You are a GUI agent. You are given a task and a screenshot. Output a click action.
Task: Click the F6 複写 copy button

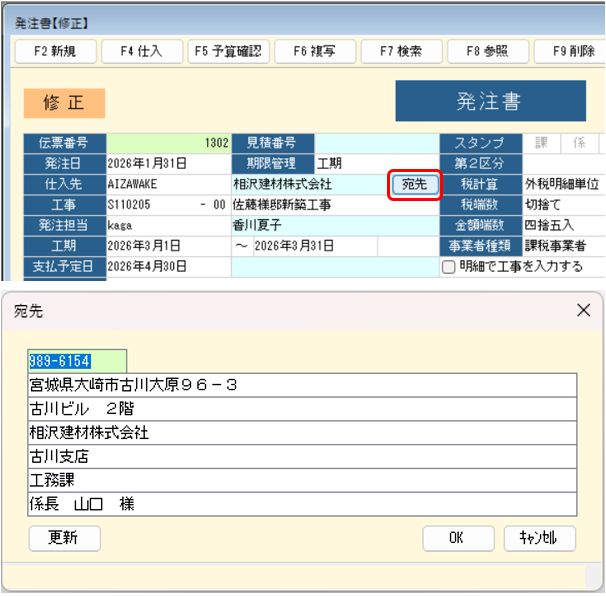click(x=315, y=51)
